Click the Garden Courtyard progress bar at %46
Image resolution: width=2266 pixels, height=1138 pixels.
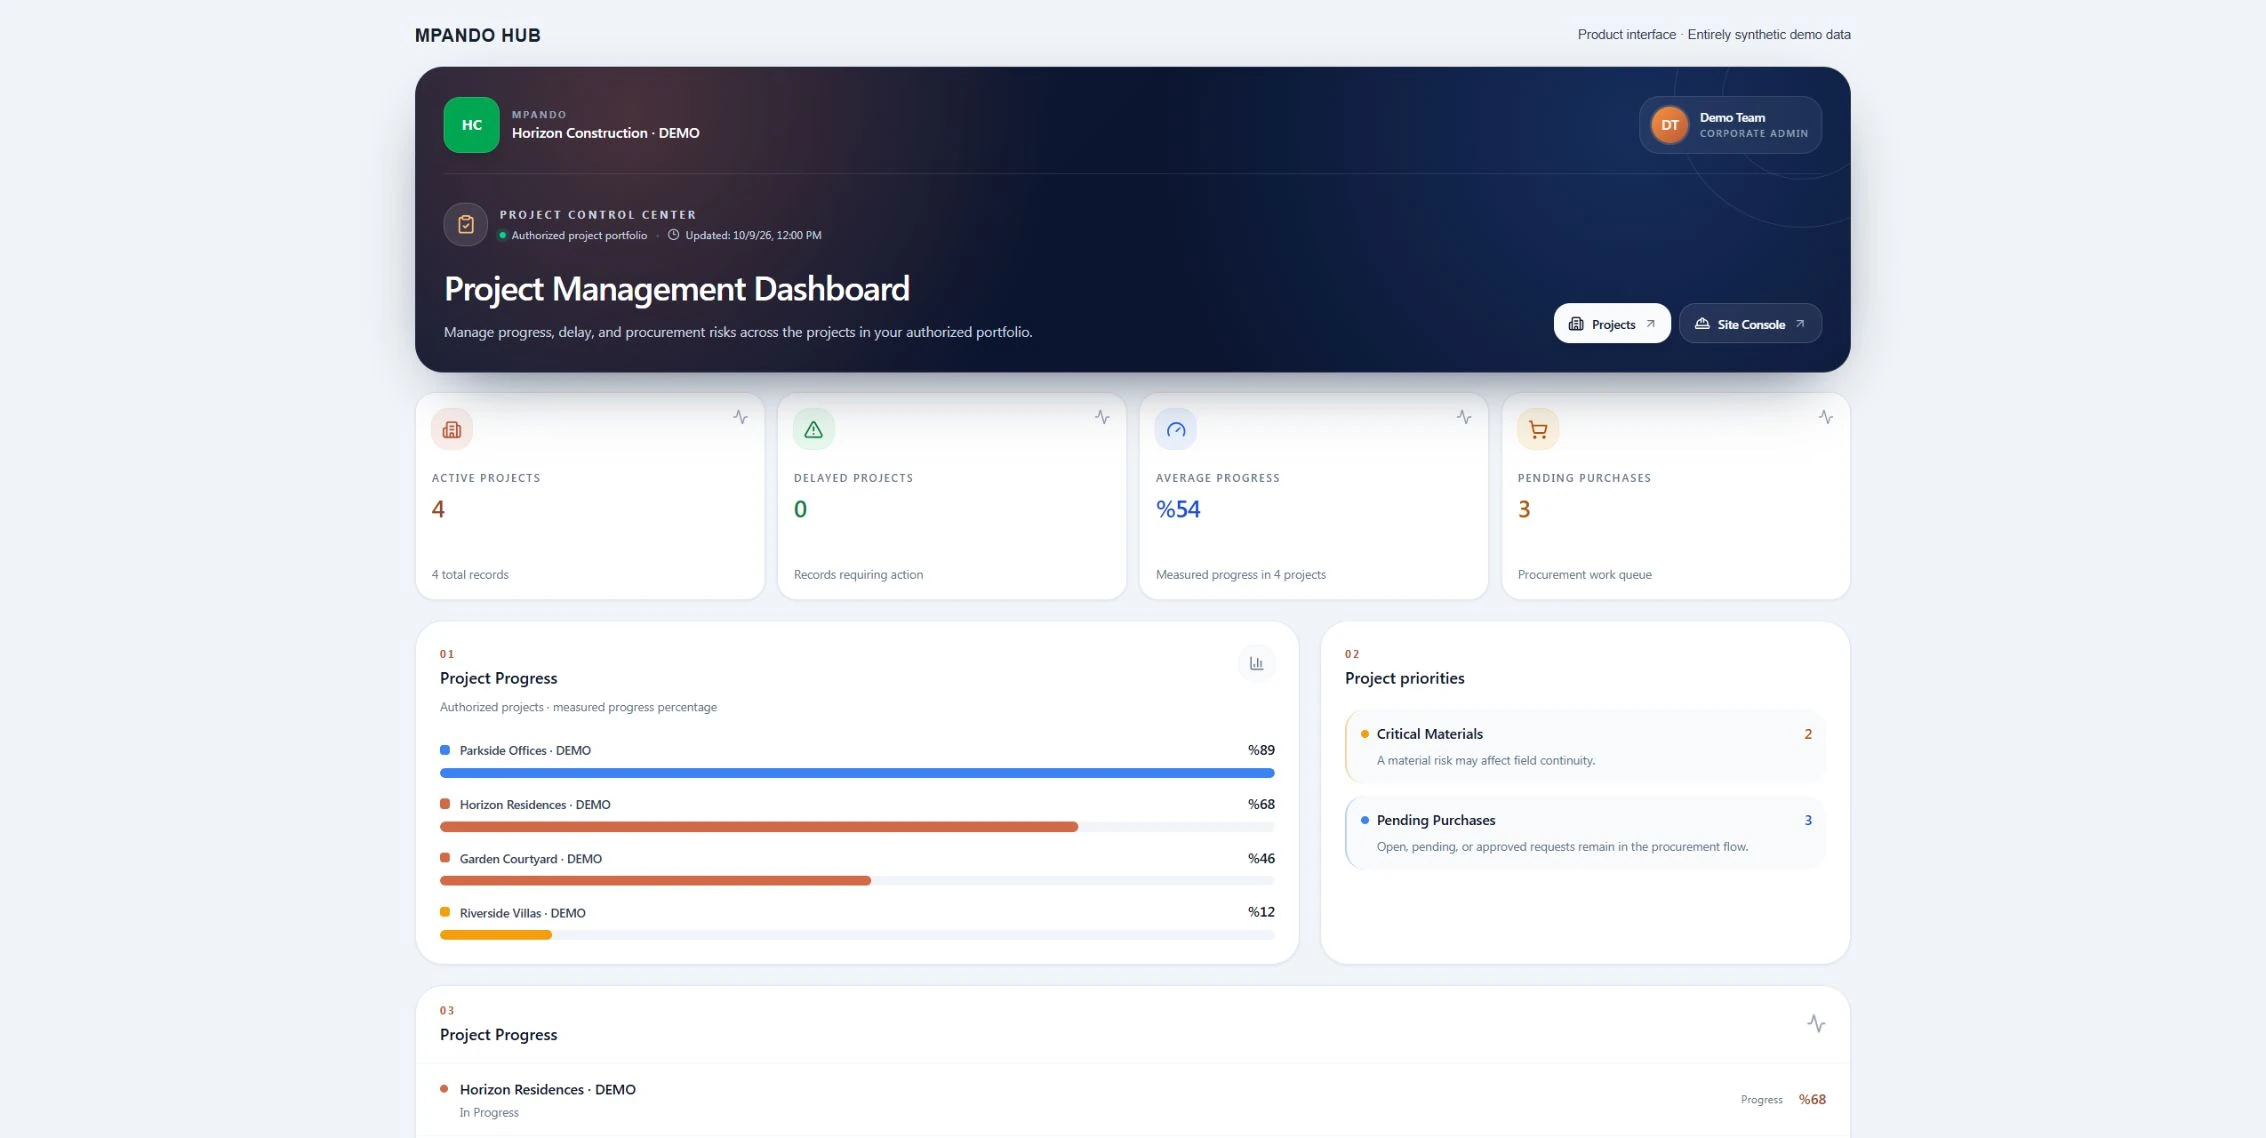655,881
